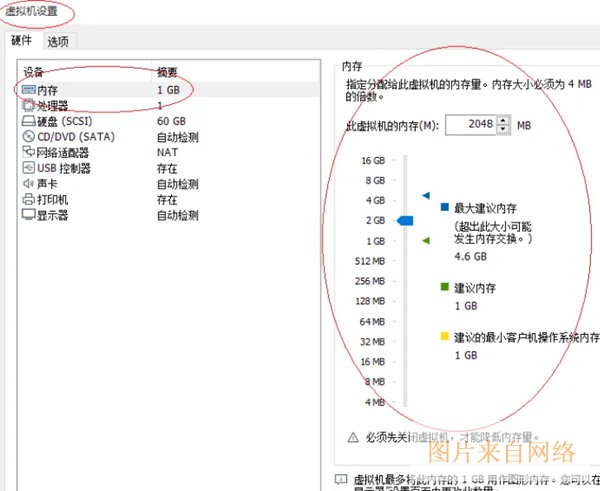Image resolution: width=600 pixels, height=491 pixels.
Task: Click the blue memory slider handle
Action: point(405,220)
